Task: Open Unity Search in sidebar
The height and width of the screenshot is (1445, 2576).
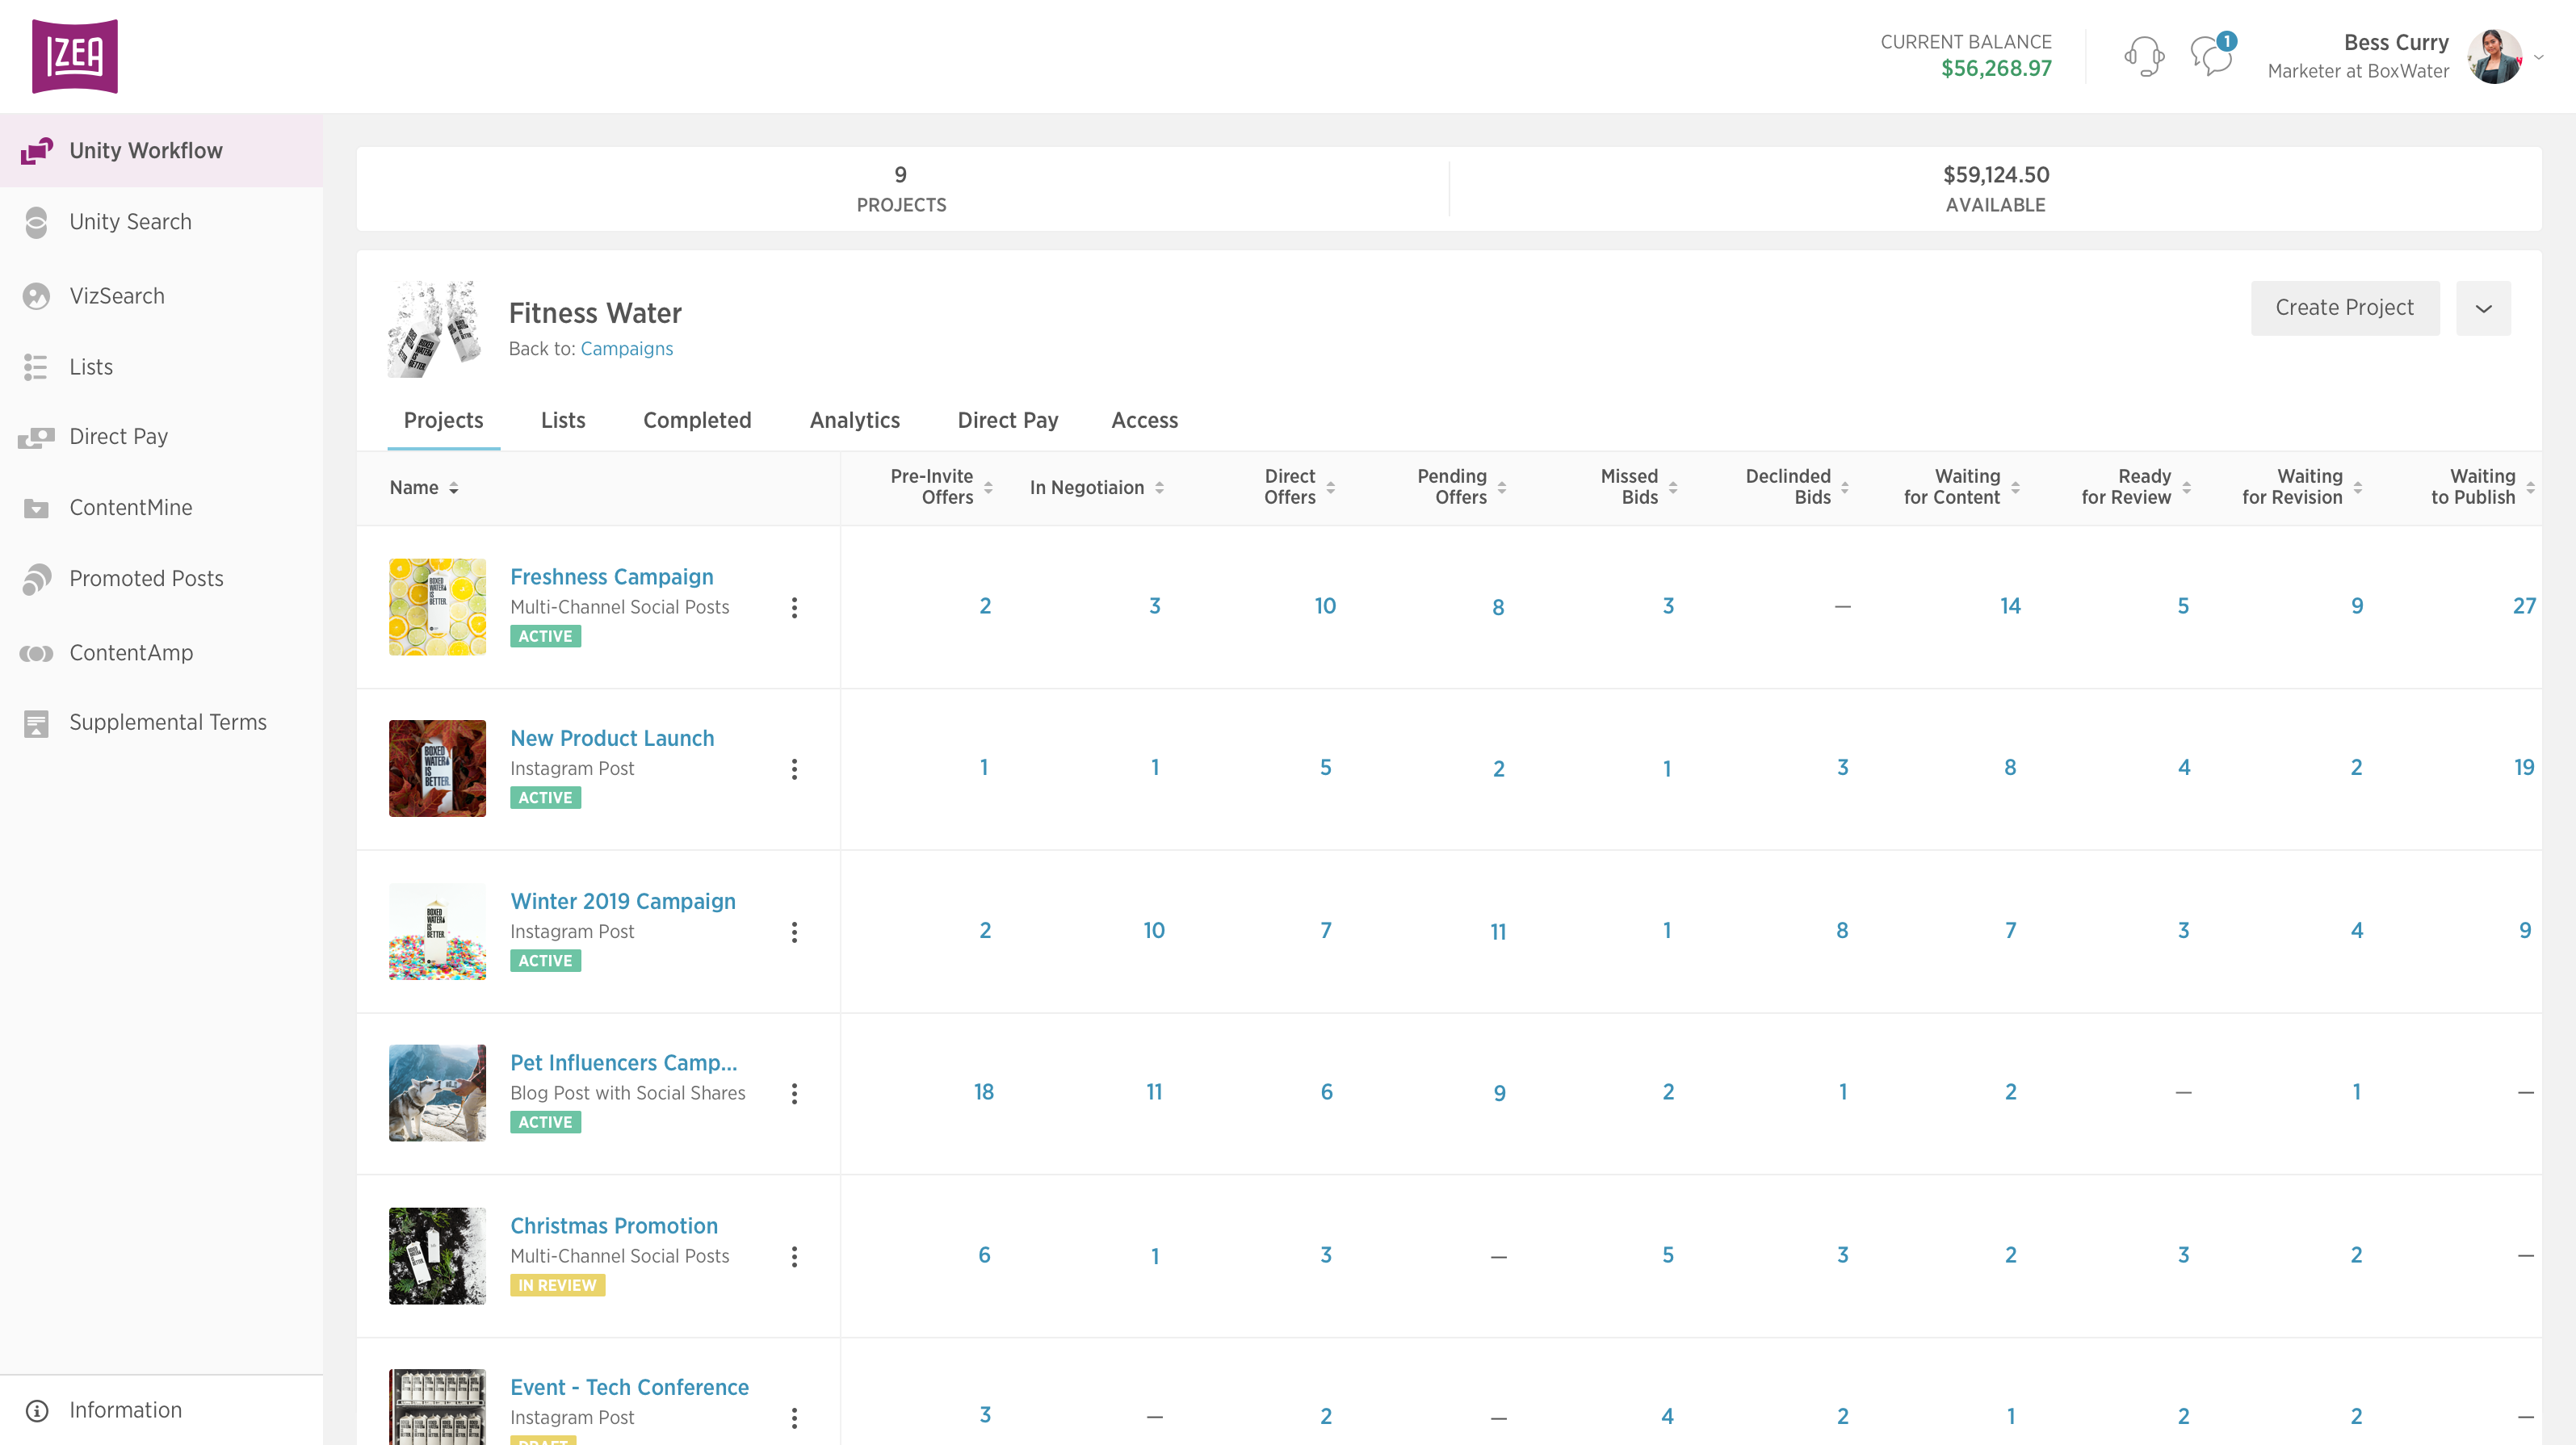Action: pyautogui.click(x=130, y=222)
